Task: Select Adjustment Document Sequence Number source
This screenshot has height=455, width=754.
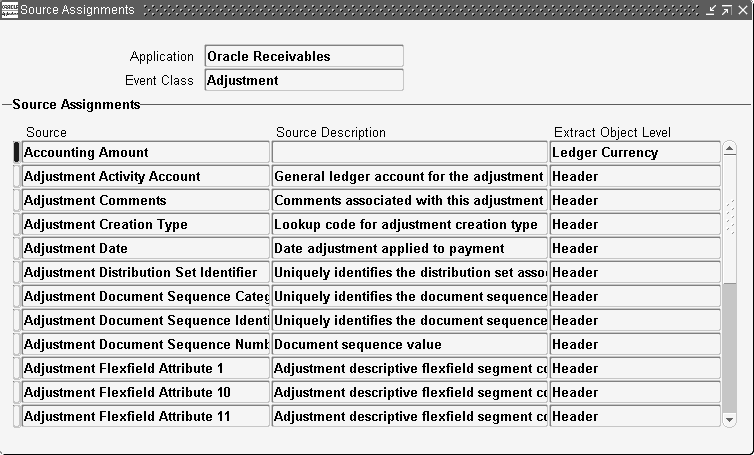Action: (146, 344)
